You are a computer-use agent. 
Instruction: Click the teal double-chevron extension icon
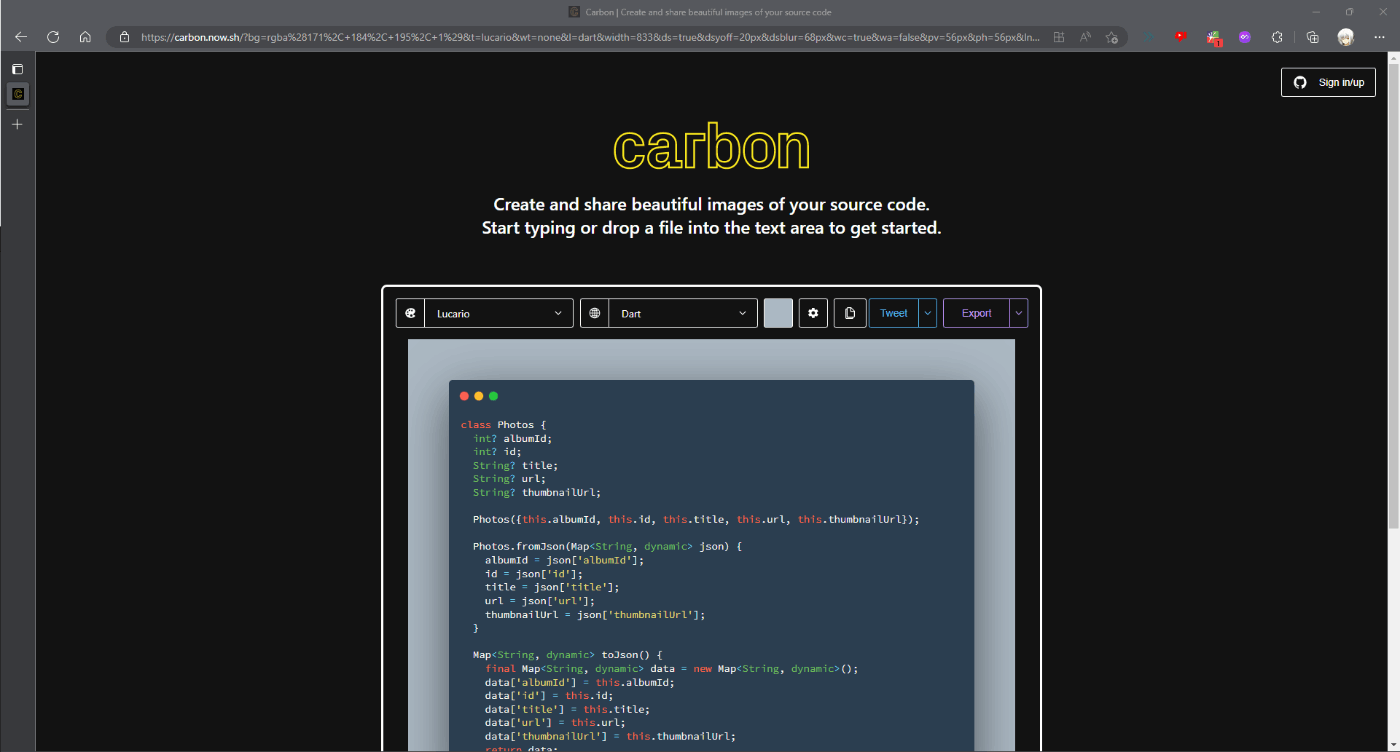pyautogui.click(x=1149, y=37)
